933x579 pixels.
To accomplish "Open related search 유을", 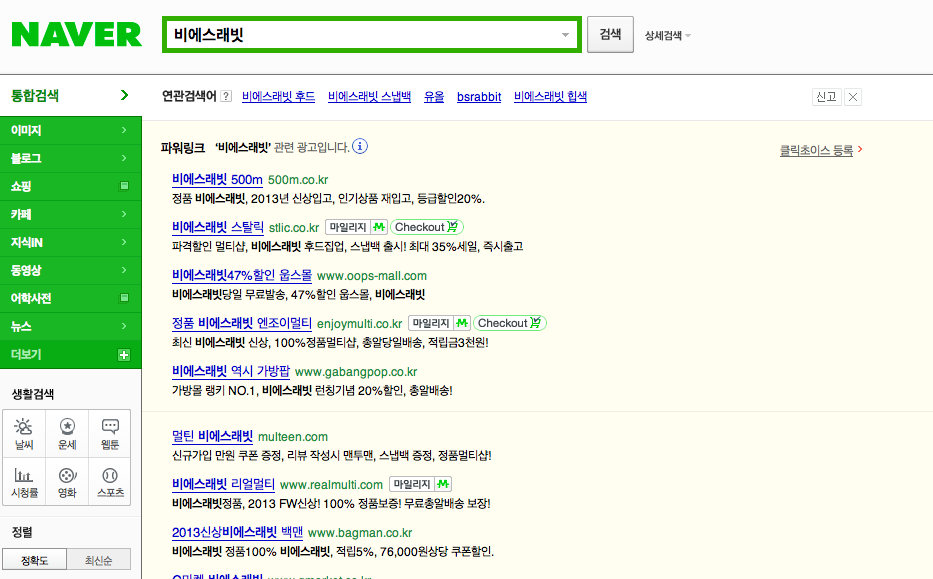I will tap(434, 96).
